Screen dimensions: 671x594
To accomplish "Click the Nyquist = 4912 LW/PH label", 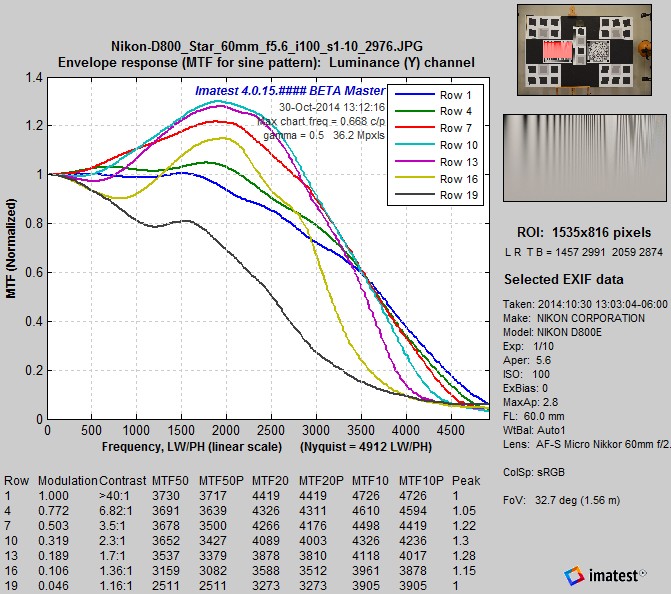I will point(366,447).
